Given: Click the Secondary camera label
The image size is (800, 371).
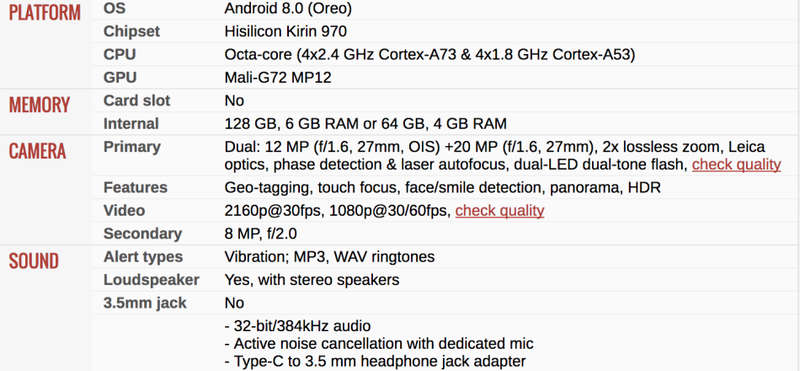Looking at the screenshot, I should pyautogui.click(x=143, y=234).
